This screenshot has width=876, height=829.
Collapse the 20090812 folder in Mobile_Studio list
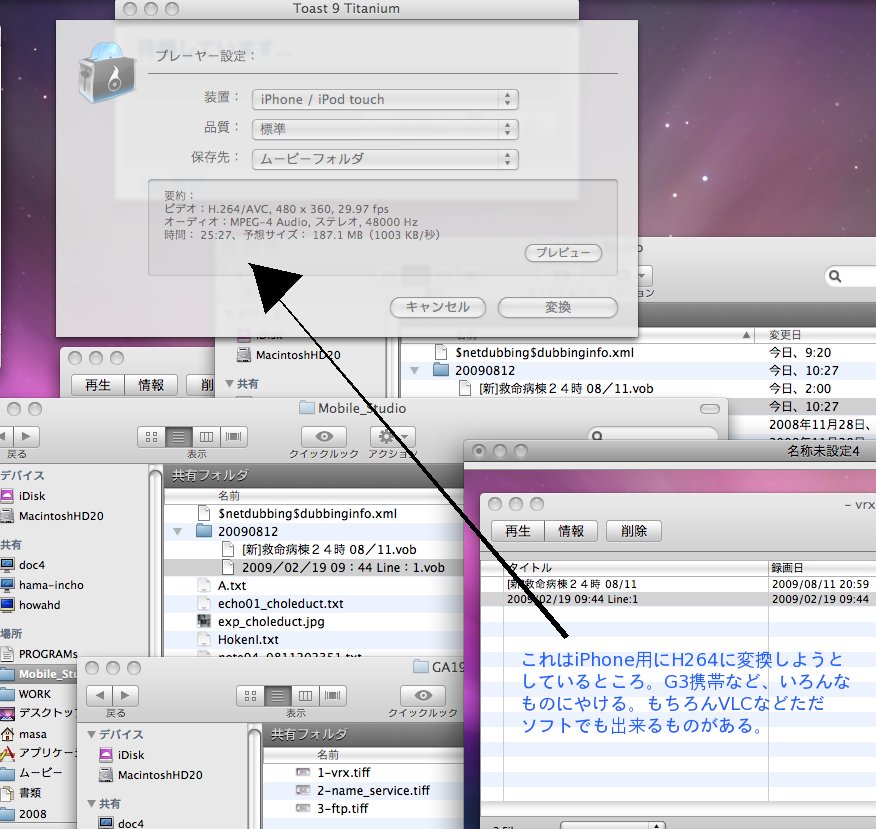coord(178,532)
